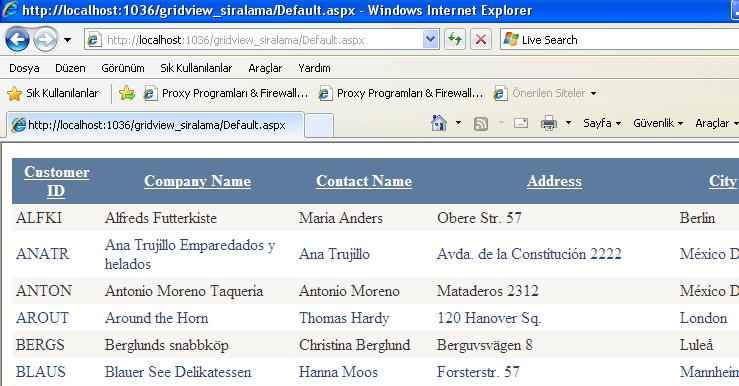Click the Home page icon
Screen dimensions: 739x386
pyautogui.click(x=439, y=123)
